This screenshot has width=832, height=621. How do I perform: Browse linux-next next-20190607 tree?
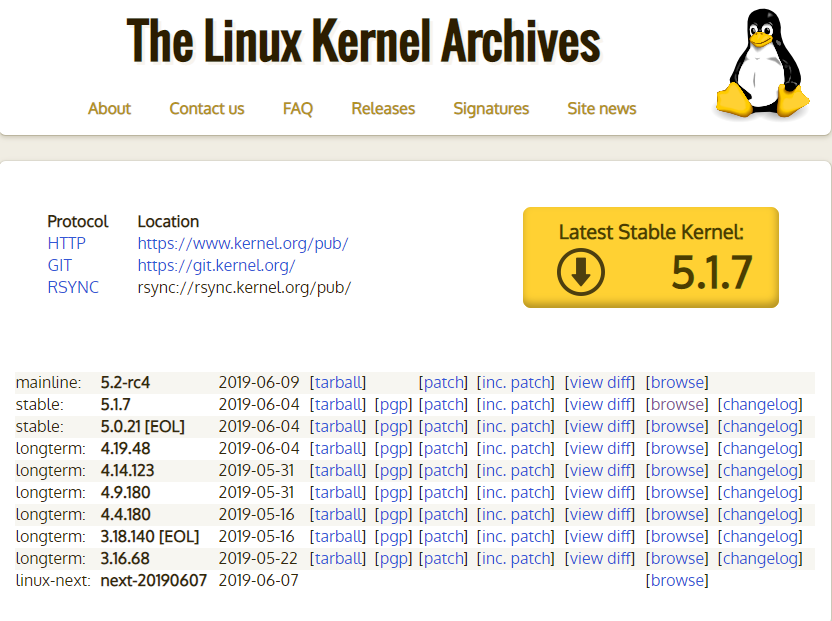click(x=677, y=580)
